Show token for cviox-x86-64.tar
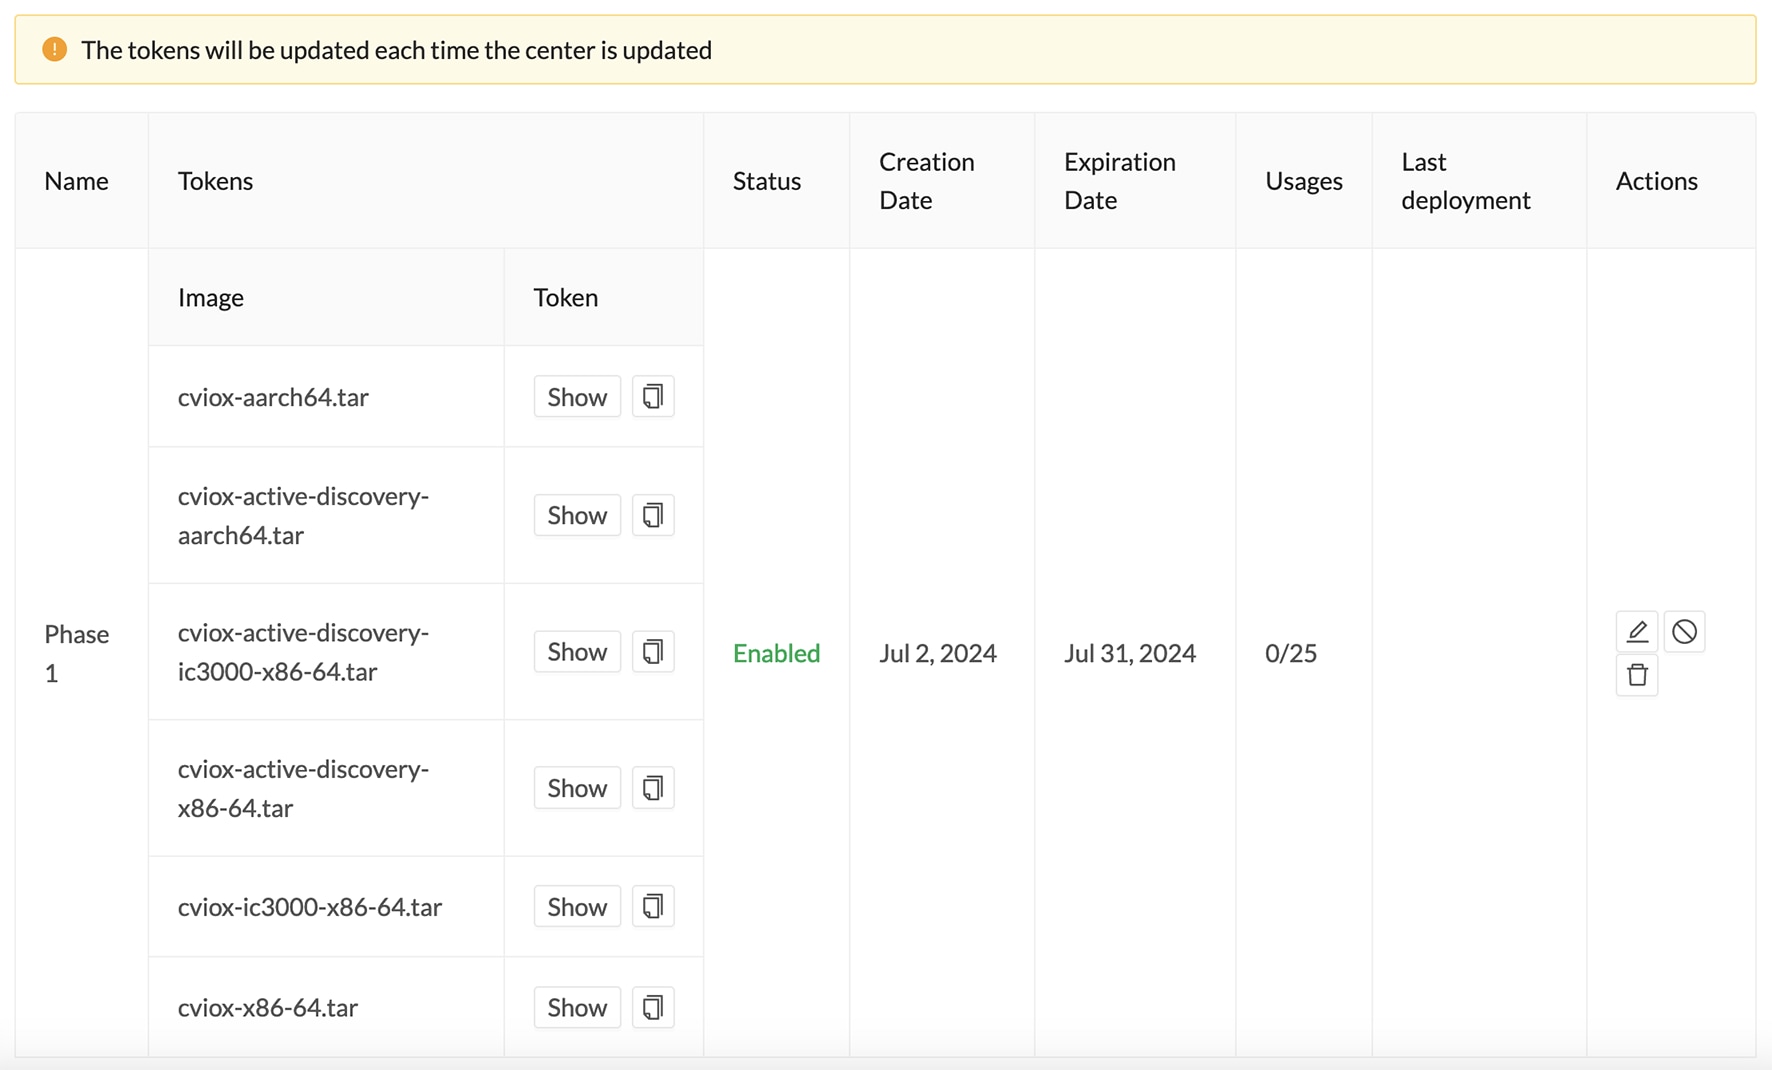The width and height of the screenshot is (1772, 1070). click(x=577, y=1007)
